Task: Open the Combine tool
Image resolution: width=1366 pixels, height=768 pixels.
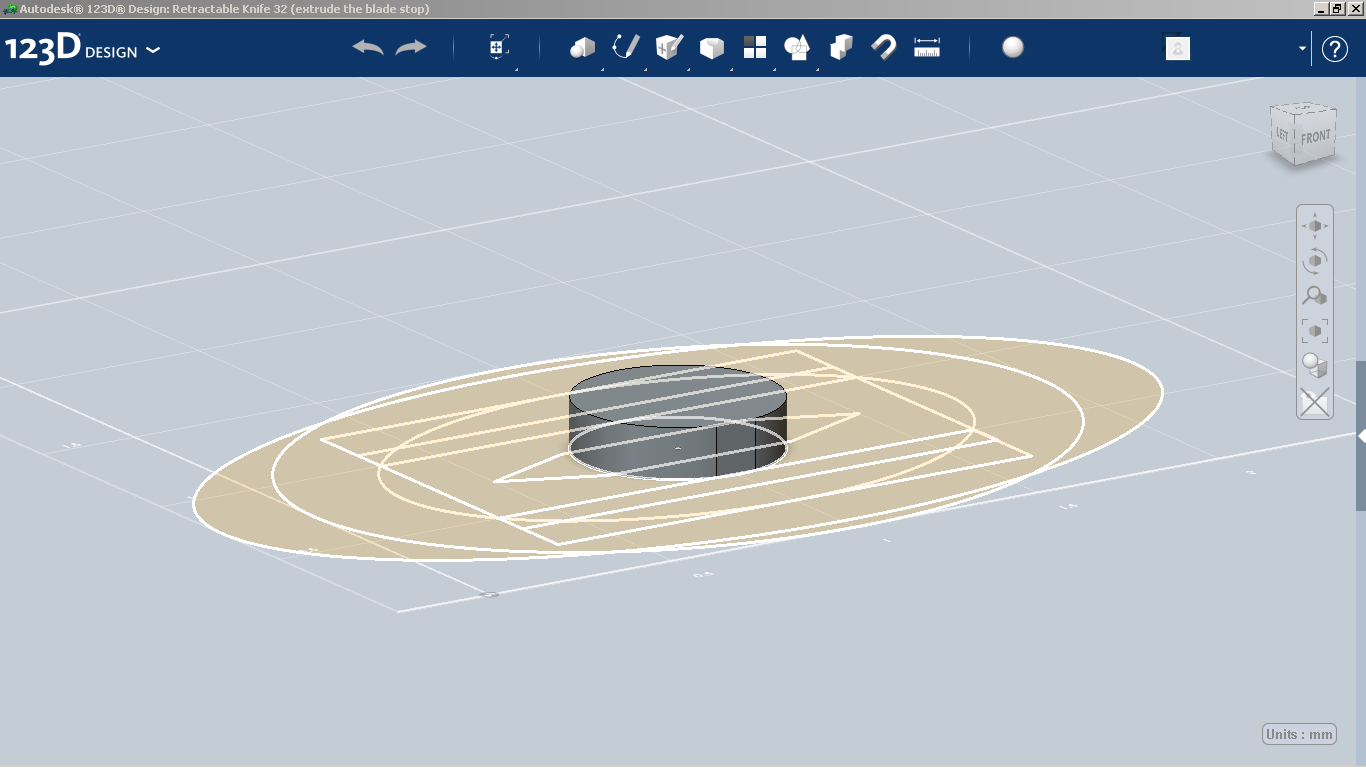Action: coord(840,46)
